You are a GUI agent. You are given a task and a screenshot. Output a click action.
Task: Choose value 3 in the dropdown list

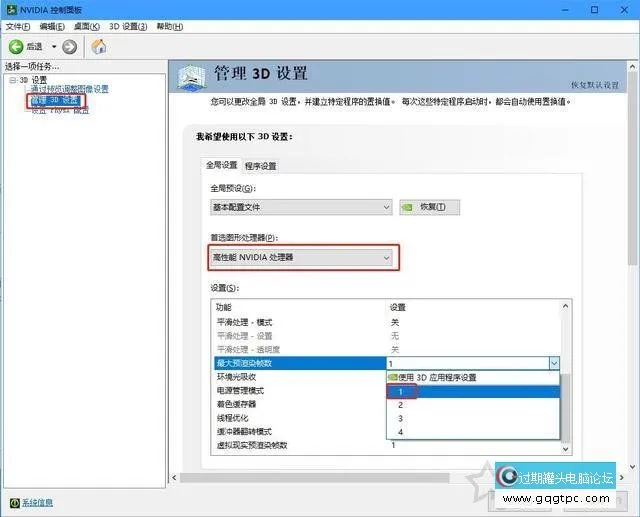pos(473,418)
